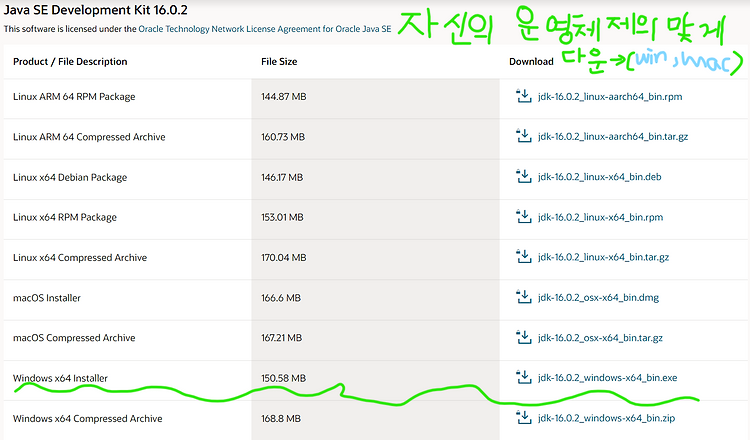Download jdk-16.0.2_osx-x64_bin.dmg file link

(598, 297)
